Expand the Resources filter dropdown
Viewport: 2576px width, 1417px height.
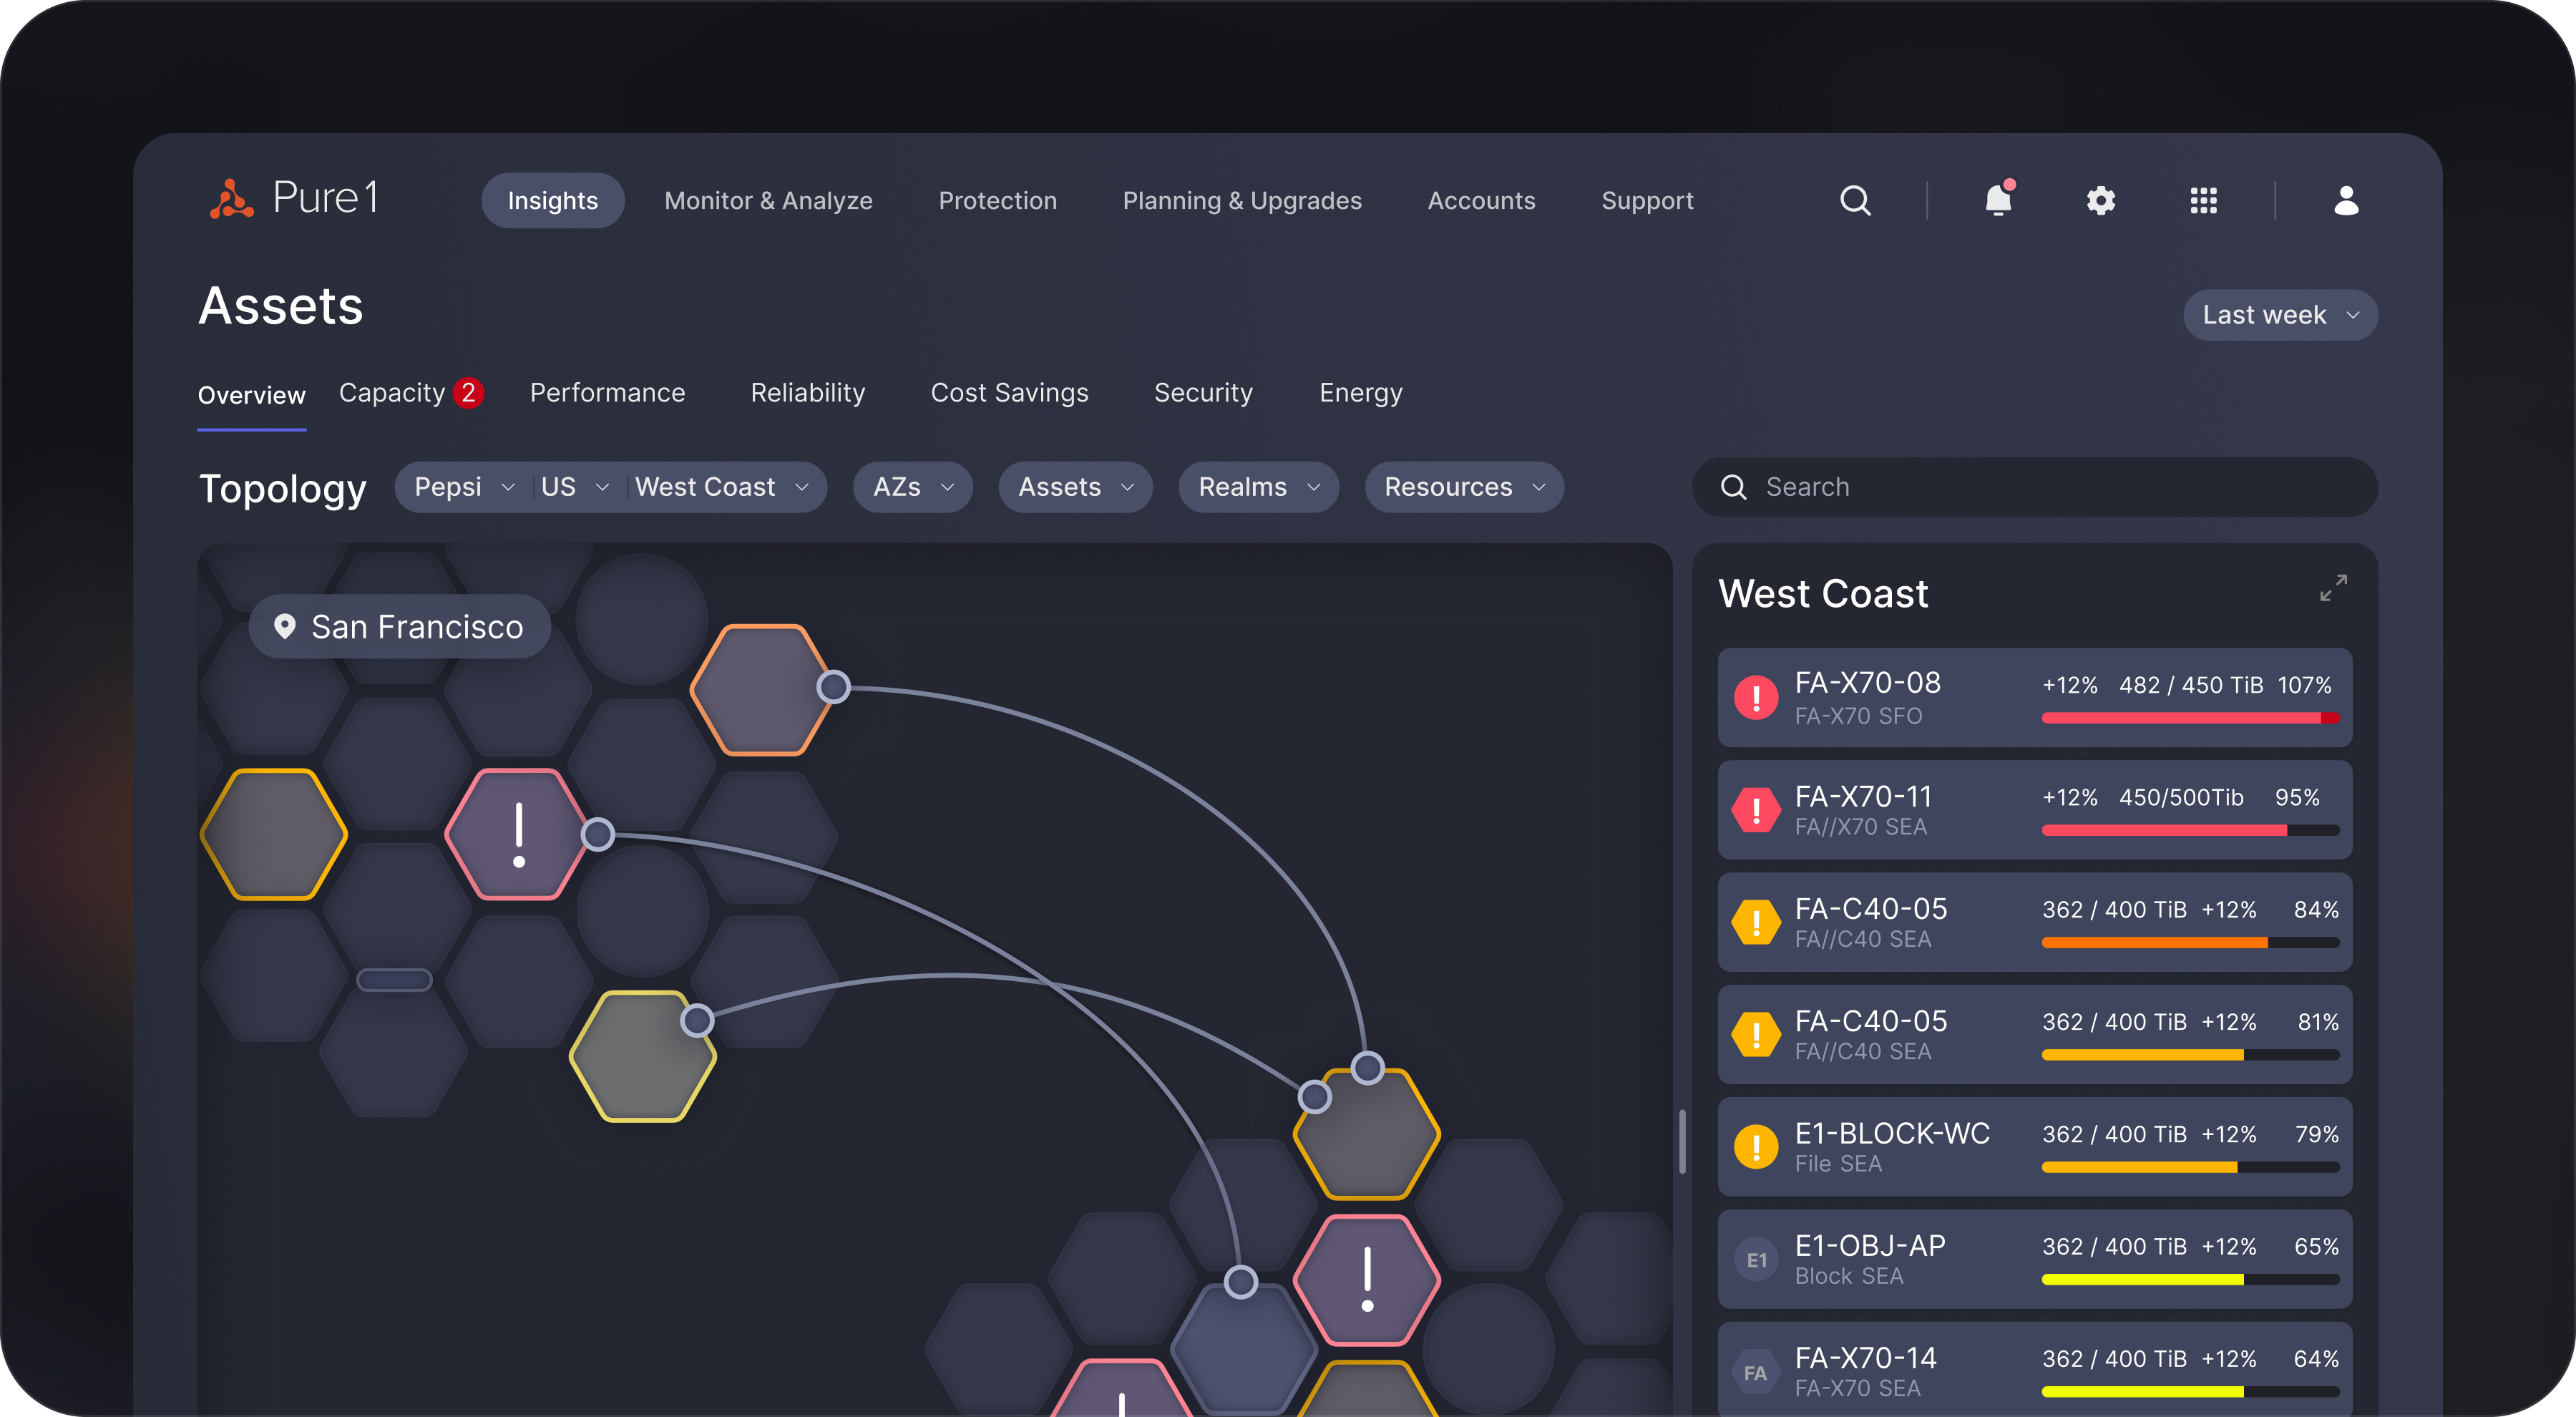click(x=1463, y=487)
